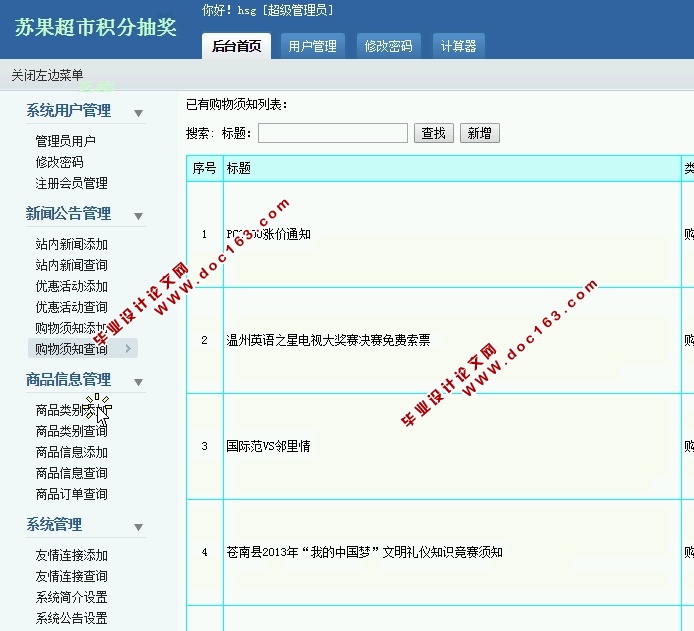
Task: Focus the 标题 search input field
Action: point(333,133)
